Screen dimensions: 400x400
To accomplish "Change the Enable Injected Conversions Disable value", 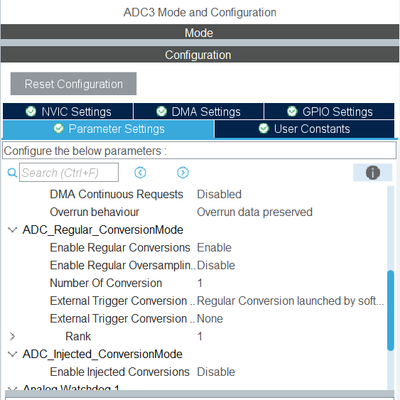I will (x=216, y=372).
